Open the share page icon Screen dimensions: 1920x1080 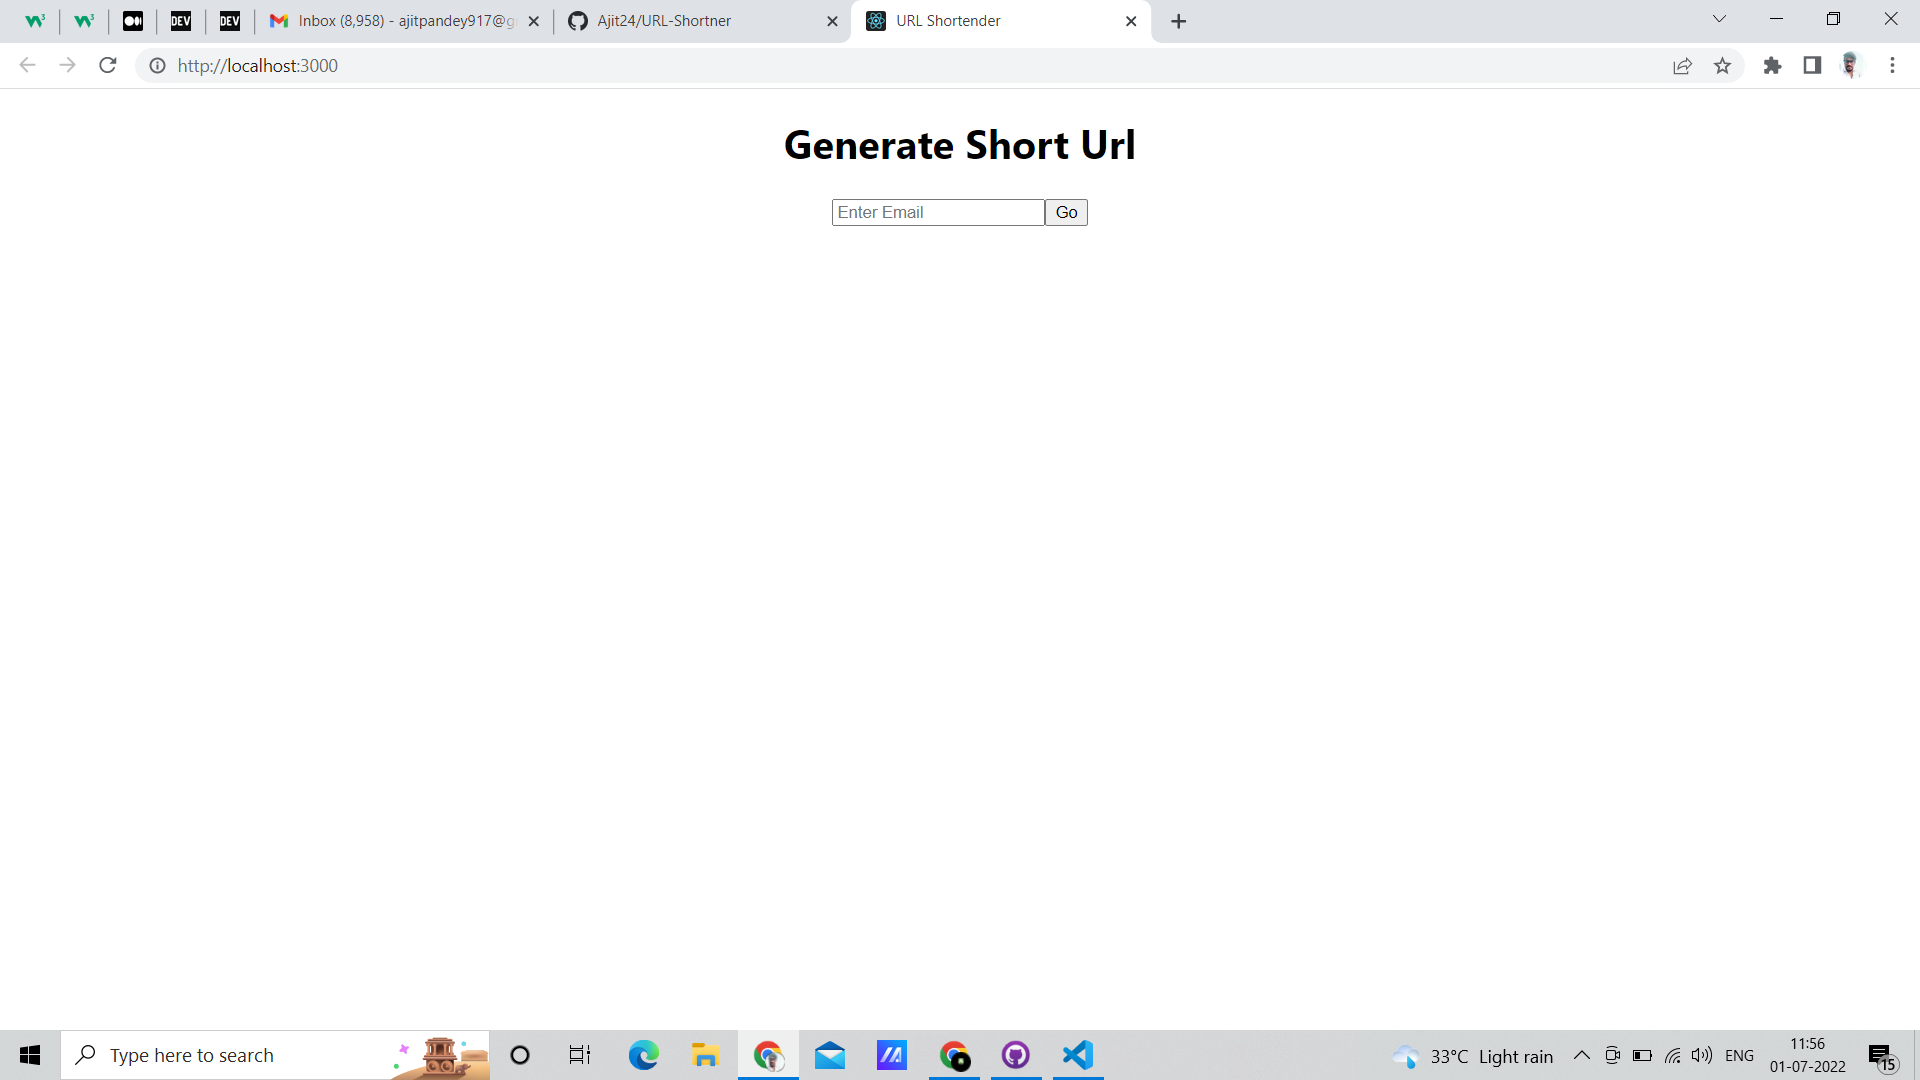(1682, 65)
